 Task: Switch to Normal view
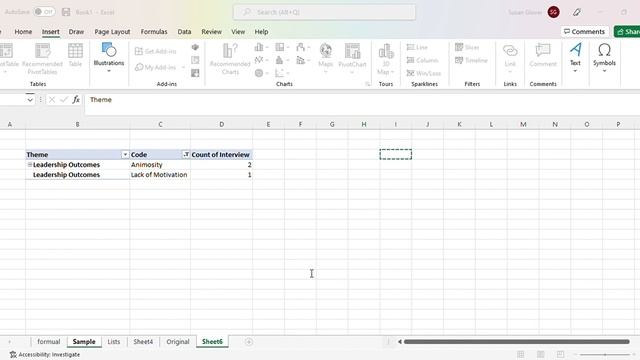pos(521,355)
